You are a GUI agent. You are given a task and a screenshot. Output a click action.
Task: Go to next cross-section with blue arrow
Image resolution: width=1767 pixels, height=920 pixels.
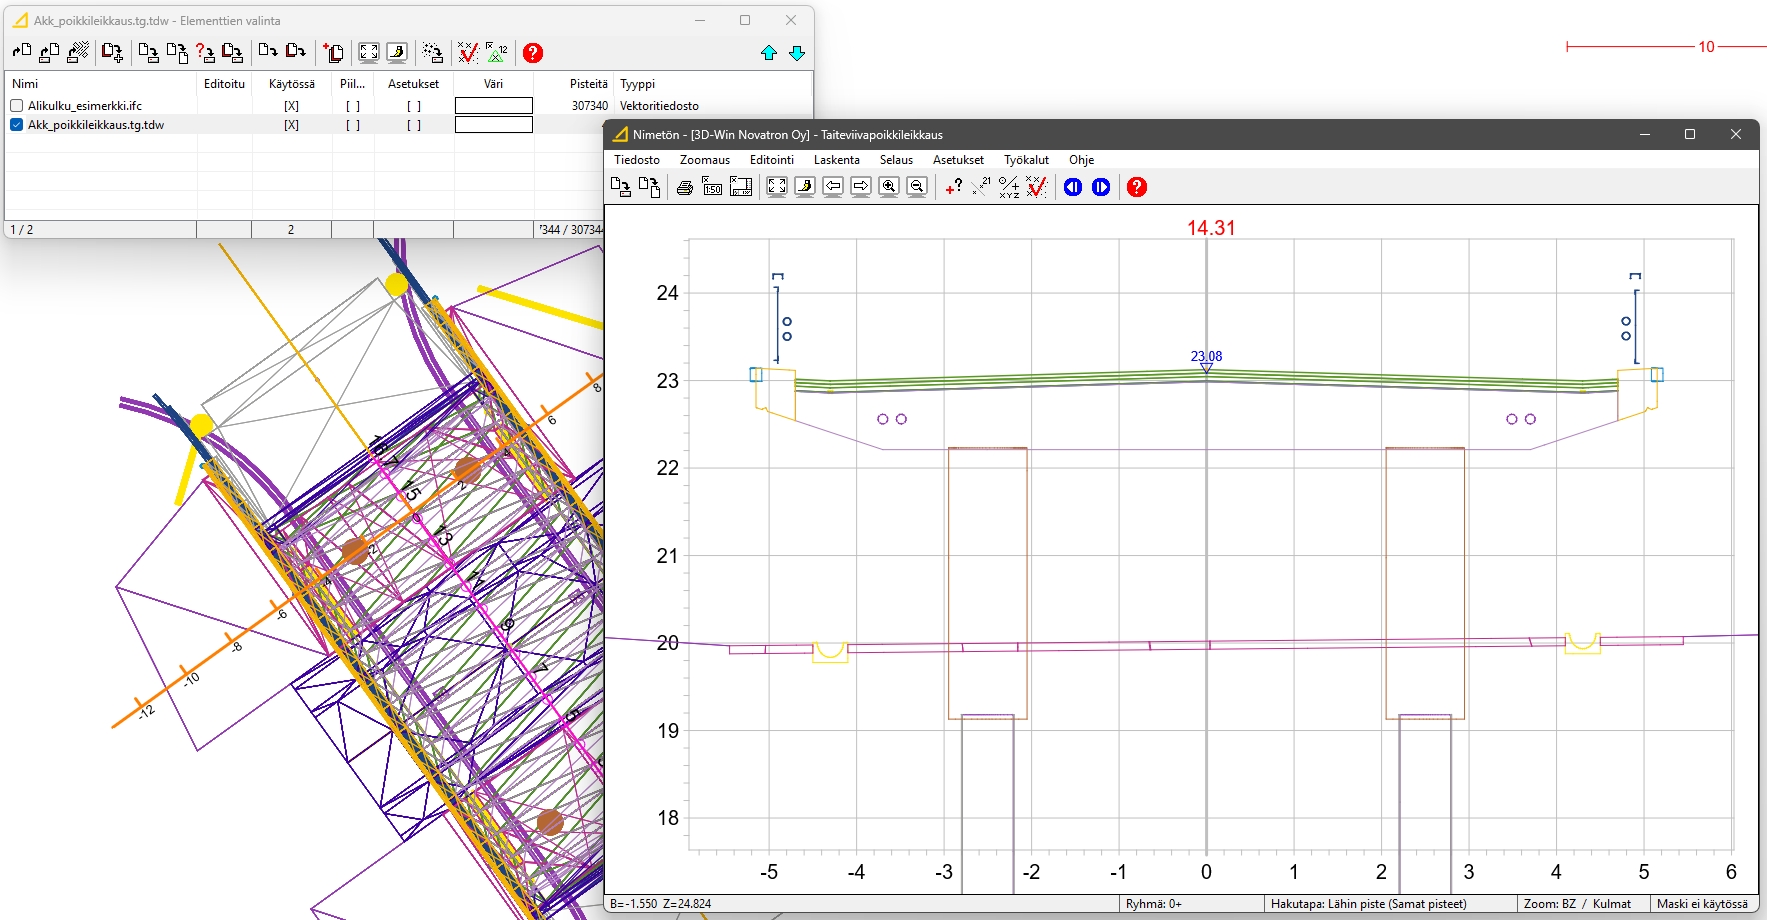coord(1101,187)
